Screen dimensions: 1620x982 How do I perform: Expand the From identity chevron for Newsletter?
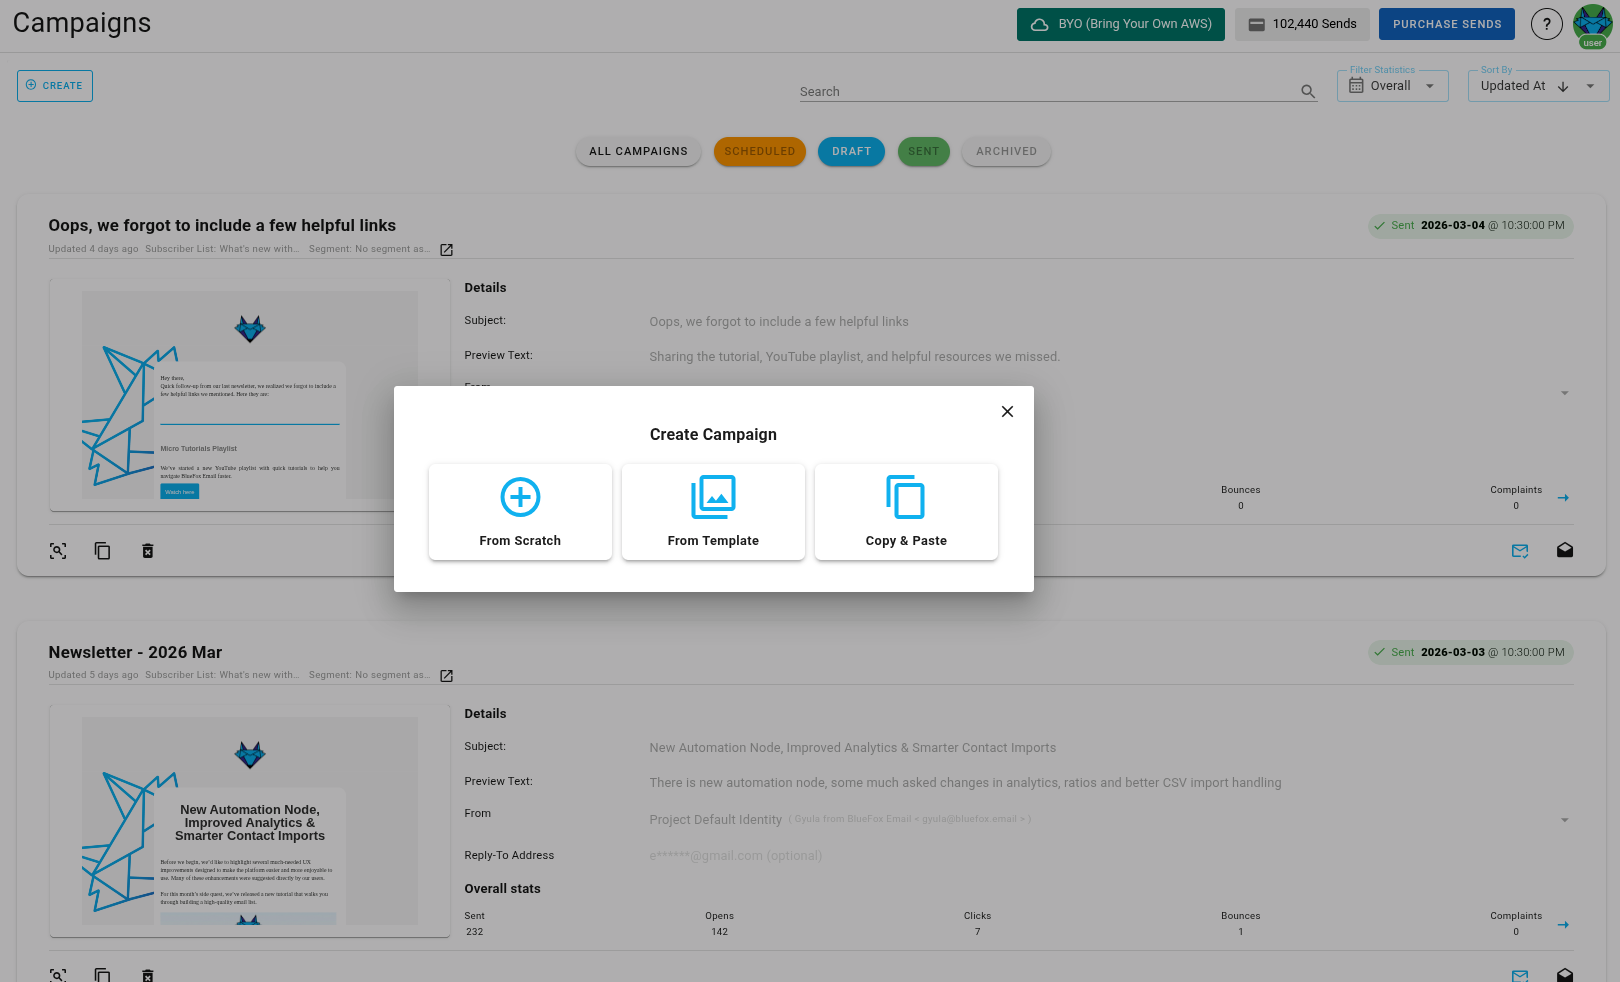[1563, 819]
